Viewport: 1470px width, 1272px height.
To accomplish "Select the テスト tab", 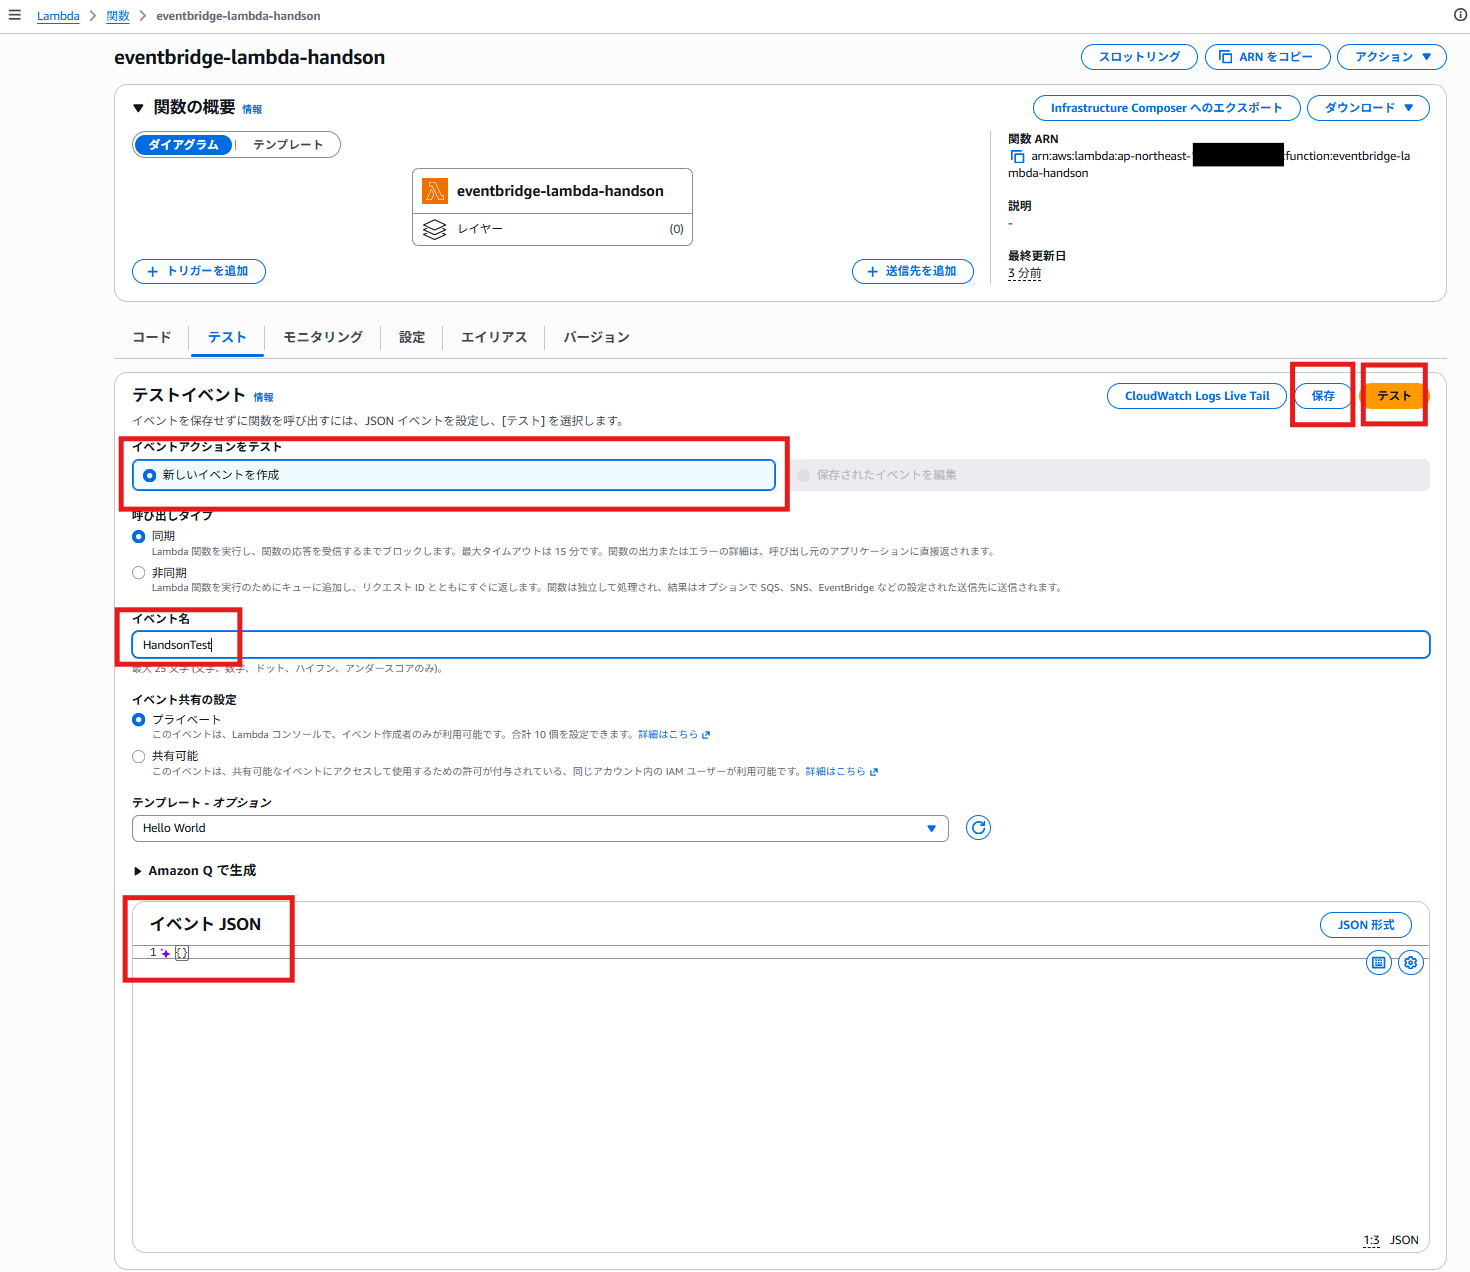I will (227, 337).
